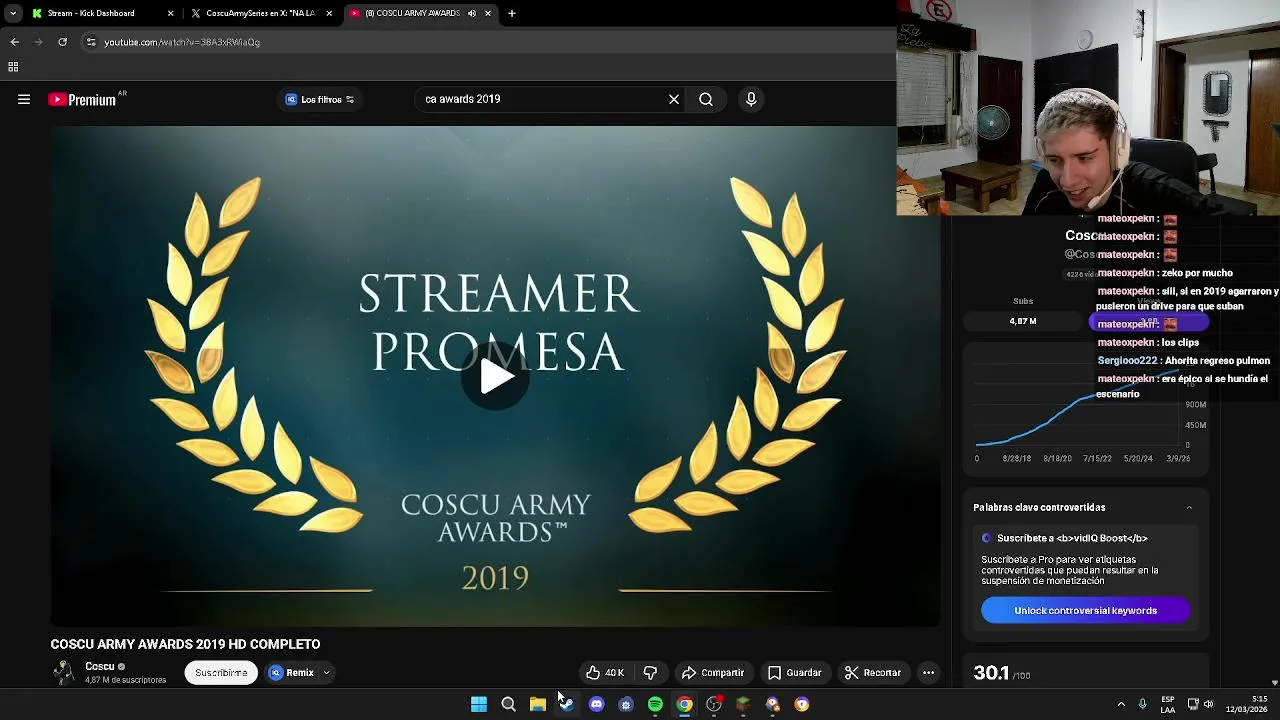1280x720 pixels.
Task: Share the video via Compartir
Action: (x=713, y=673)
